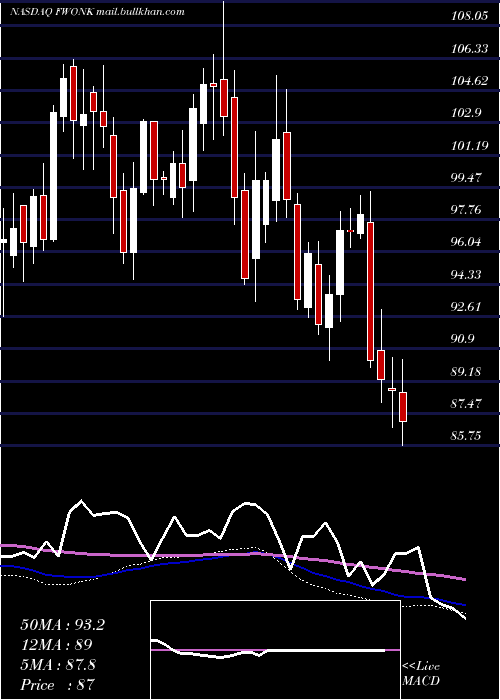Click the 85.75 price axis label
Image resolution: width=500 pixels, height=700 pixels.
point(467,435)
